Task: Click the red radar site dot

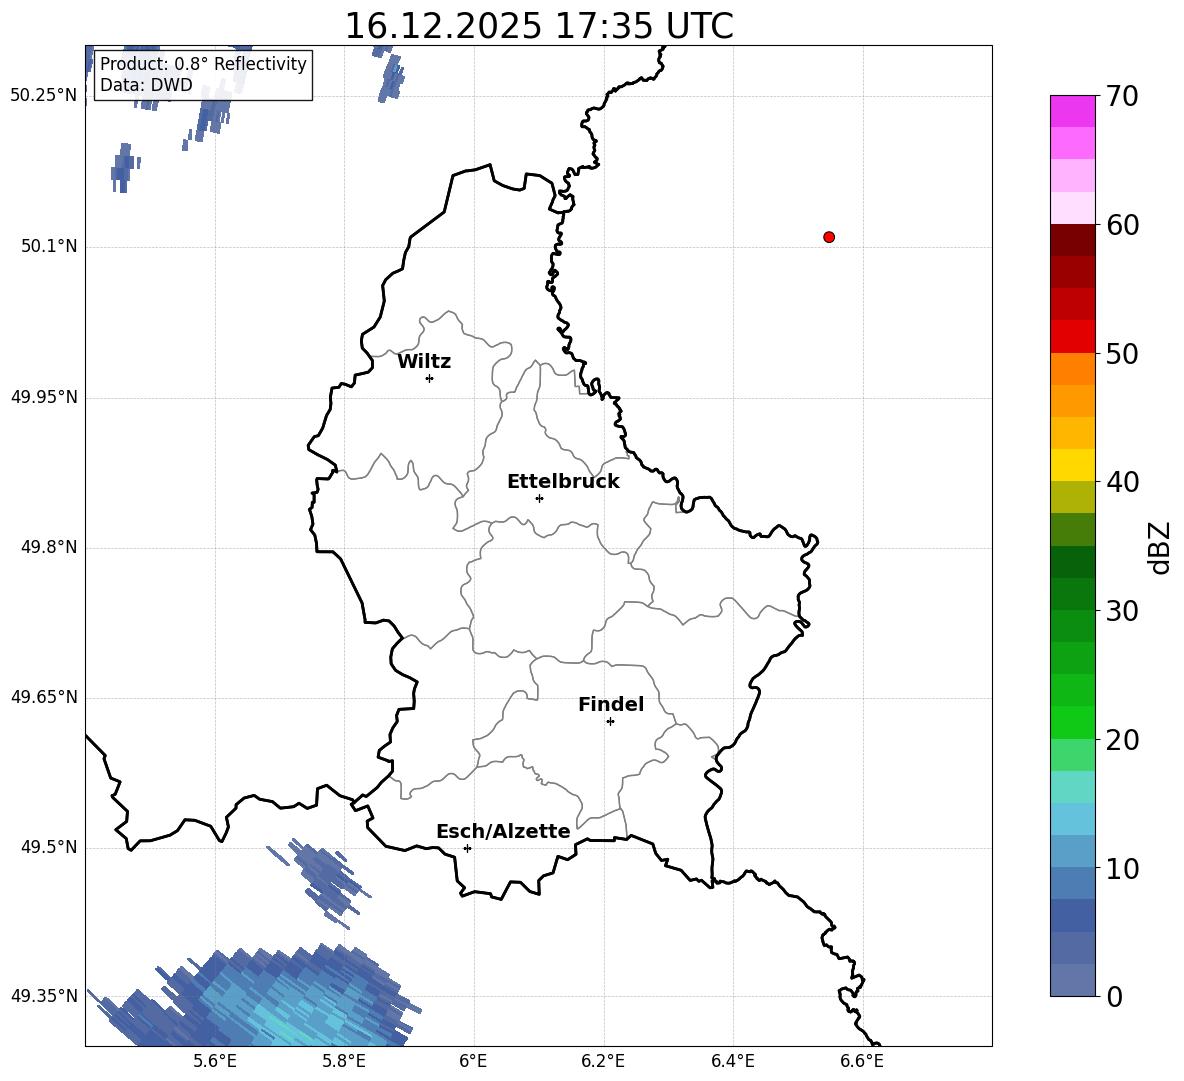Action: tap(829, 237)
